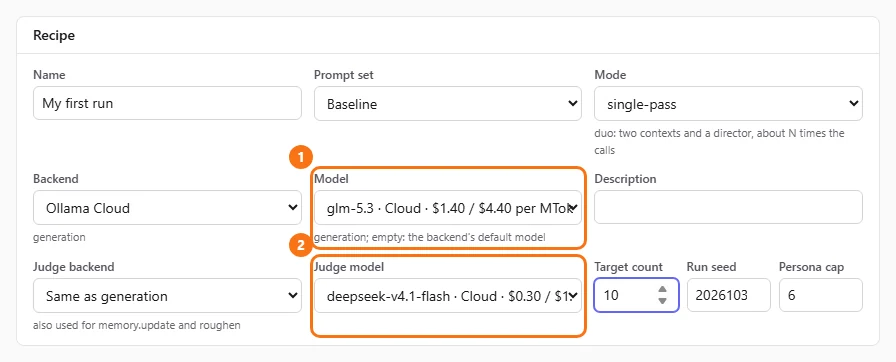
Task: Decrease Target count with the down arrow
Action: click(662, 301)
